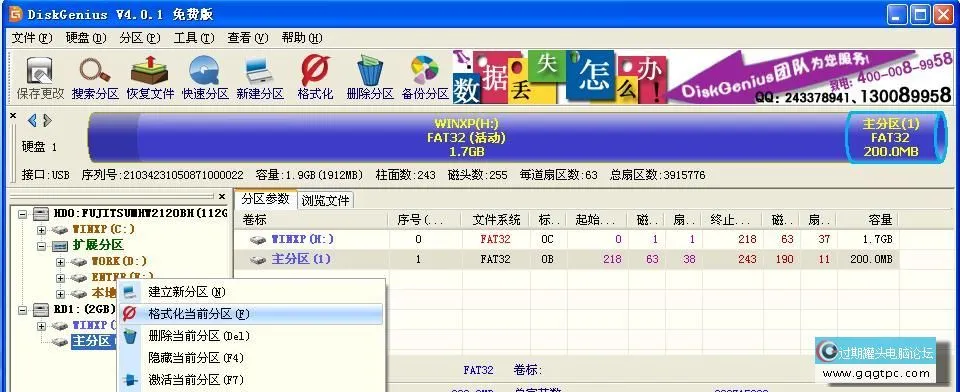Viewport: 960px width, 392px height.
Task: Switch to the 分区参数 tab
Action: (x=265, y=198)
